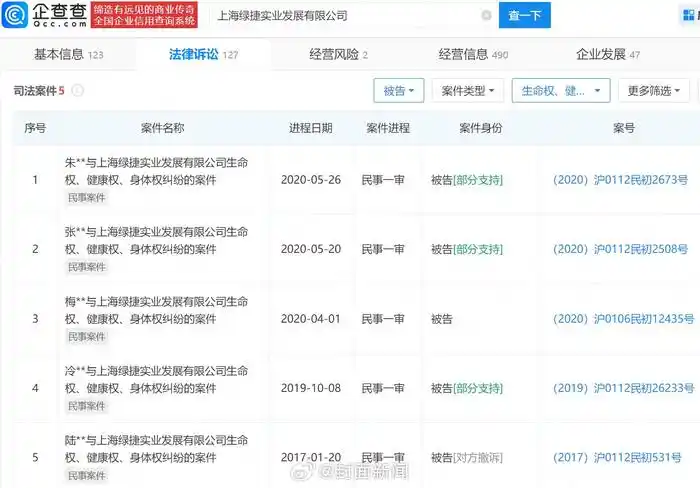Expand the 更多筛选 dropdown
Image resolution: width=700 pixels, height=488 pixels.
(654, 91)
